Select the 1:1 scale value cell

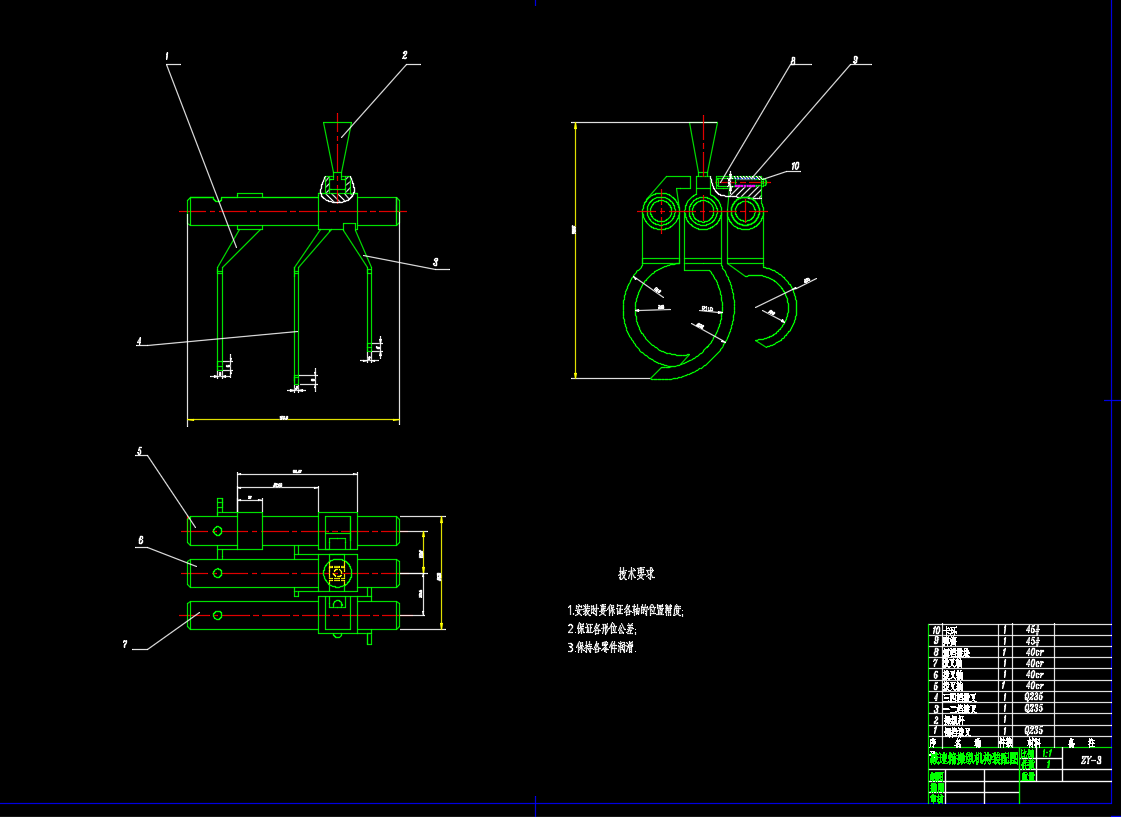pos(1048,753)
